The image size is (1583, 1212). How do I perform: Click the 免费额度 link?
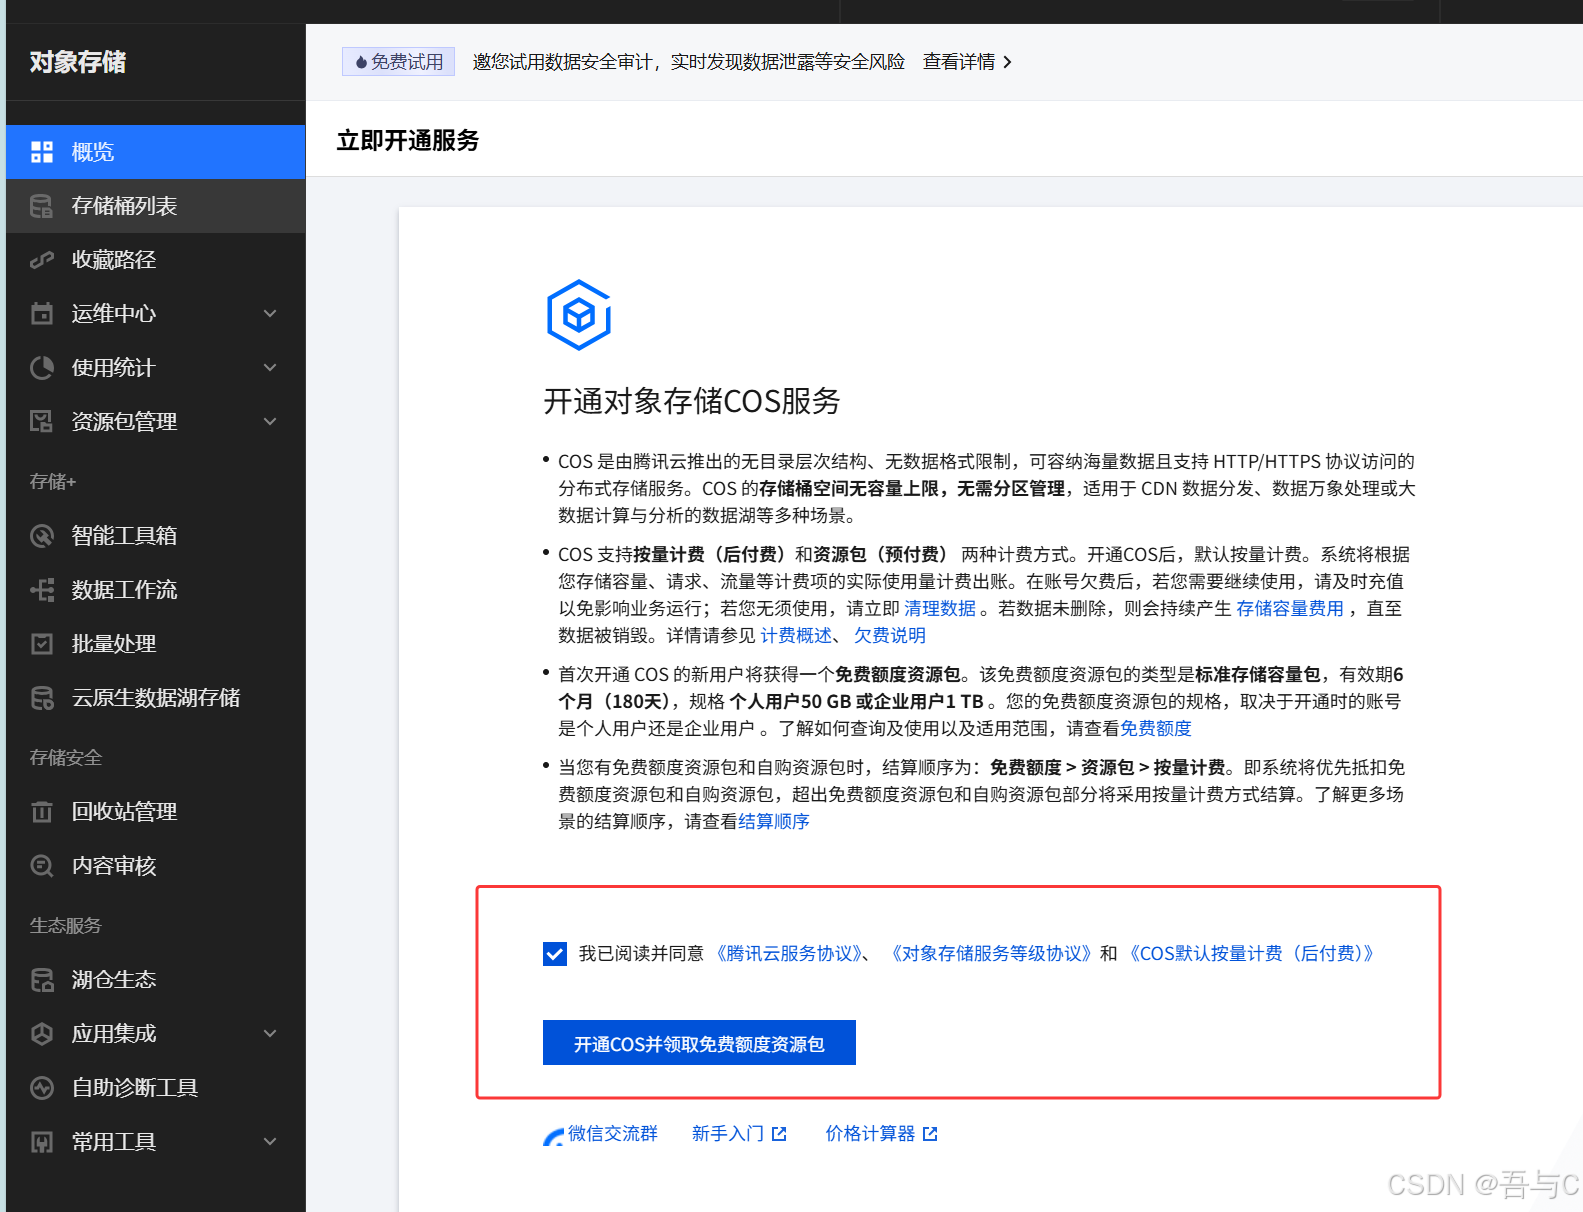pos(1156,729)
